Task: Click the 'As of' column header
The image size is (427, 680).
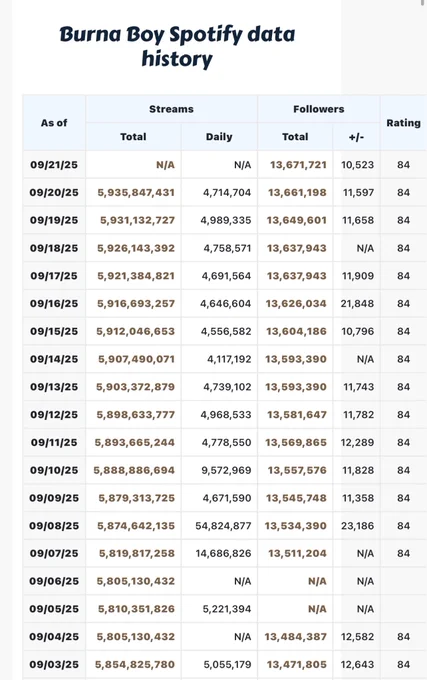Action: (54, 123)
